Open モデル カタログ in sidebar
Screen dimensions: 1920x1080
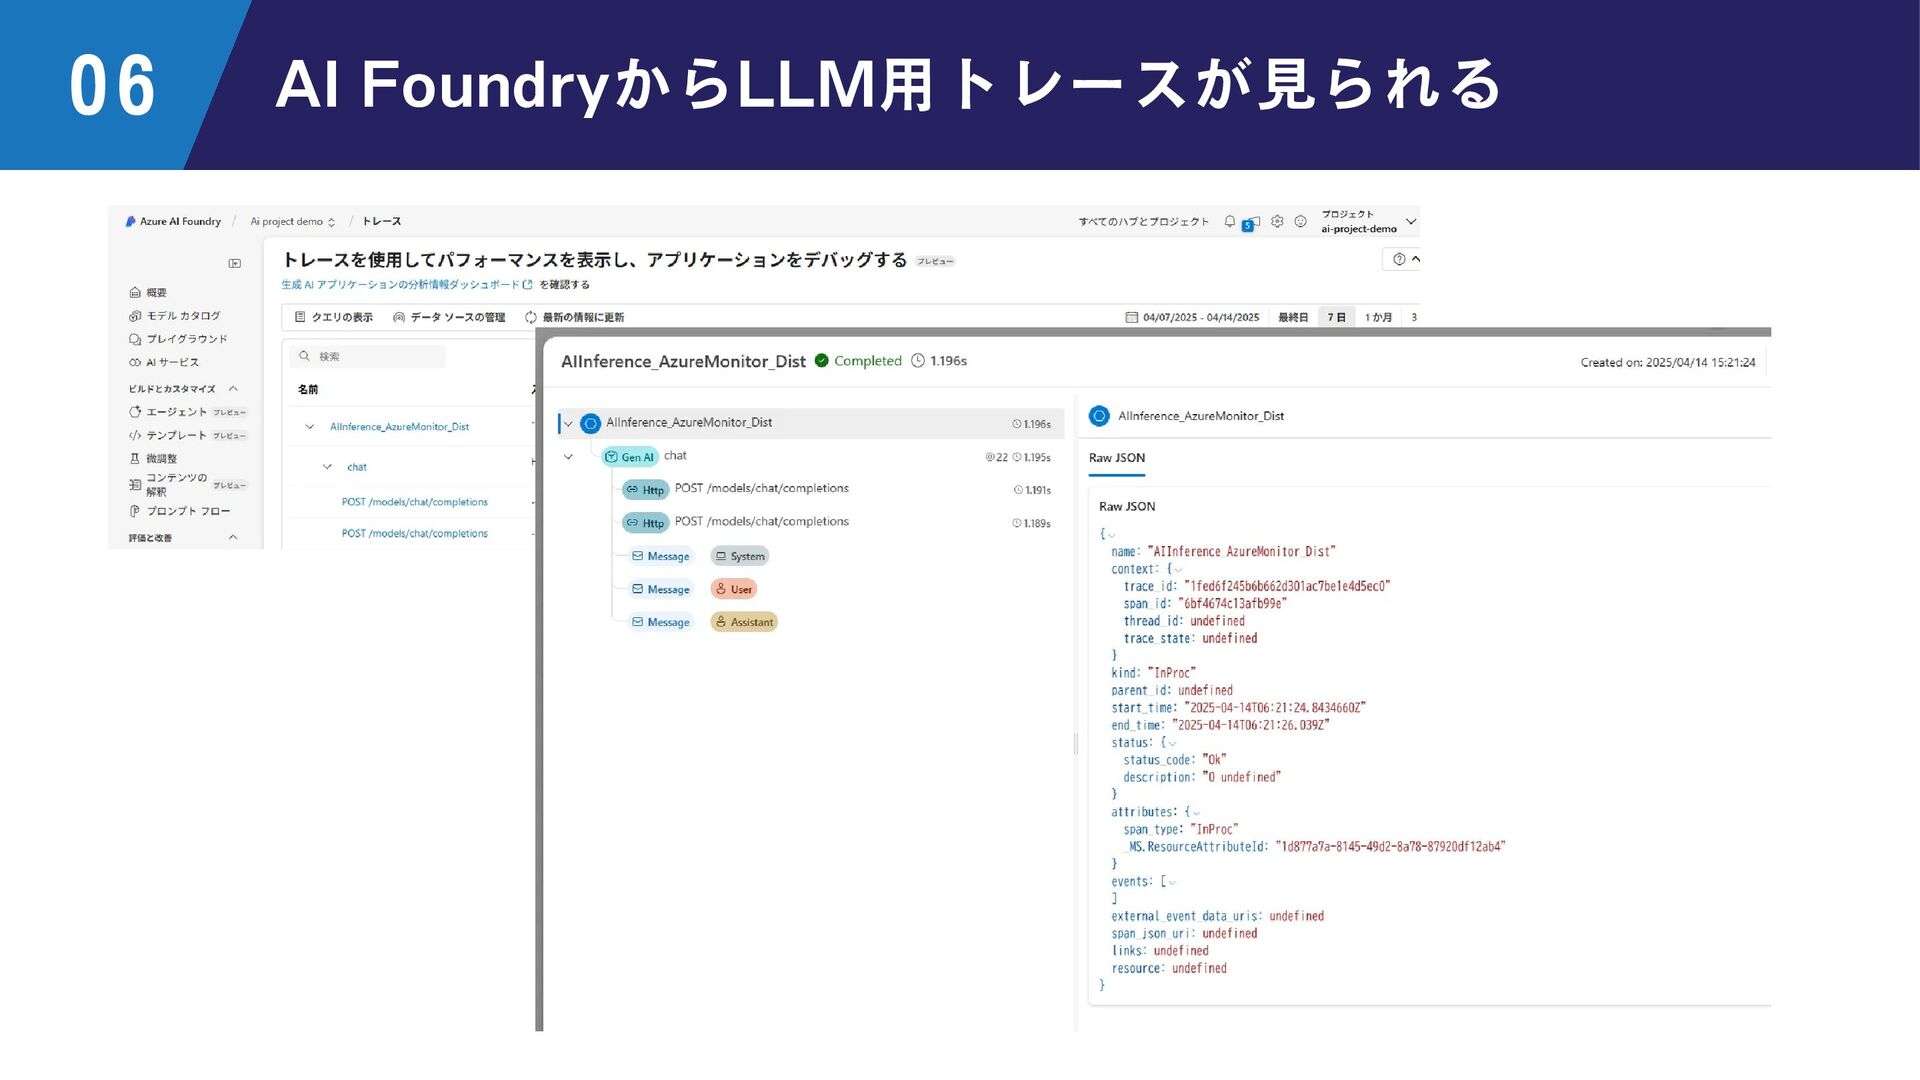(x=182, y=316)
